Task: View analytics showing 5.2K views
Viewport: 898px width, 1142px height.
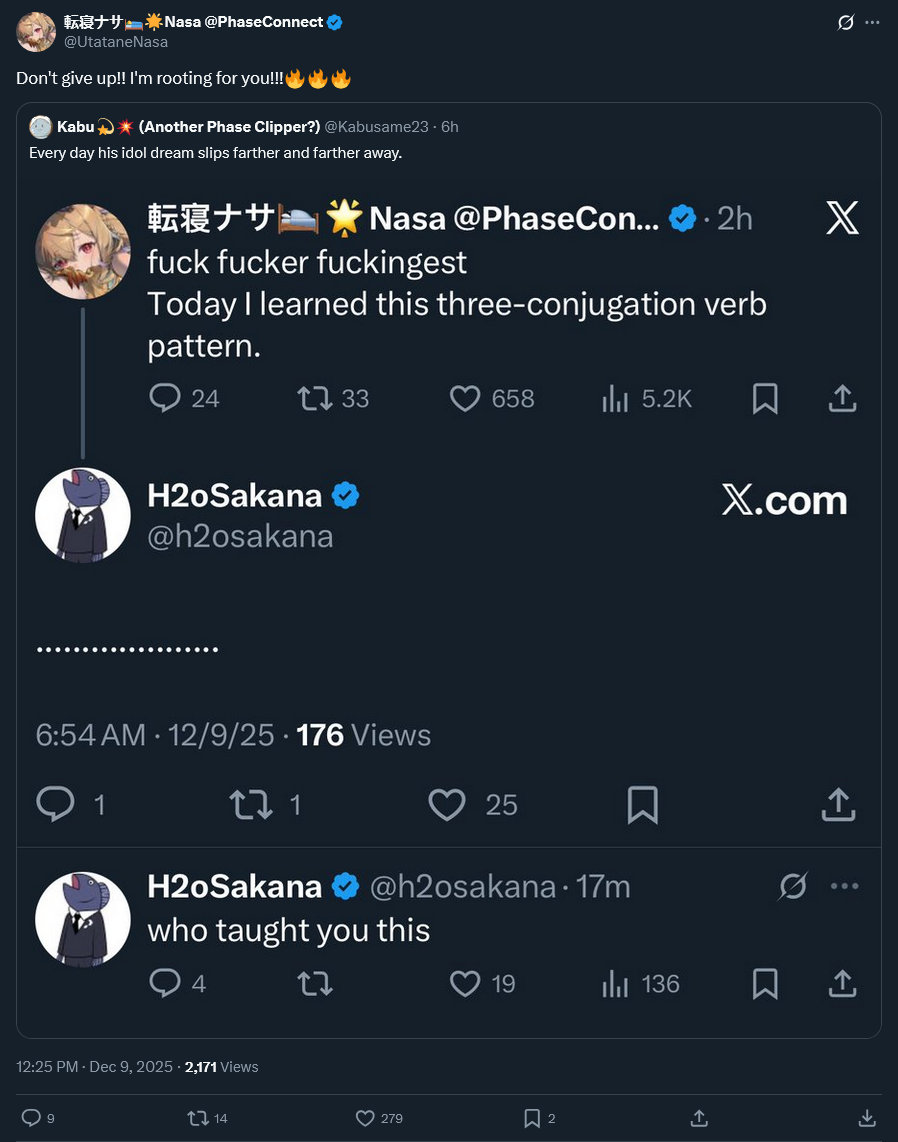Action: (x=615, y=399)
